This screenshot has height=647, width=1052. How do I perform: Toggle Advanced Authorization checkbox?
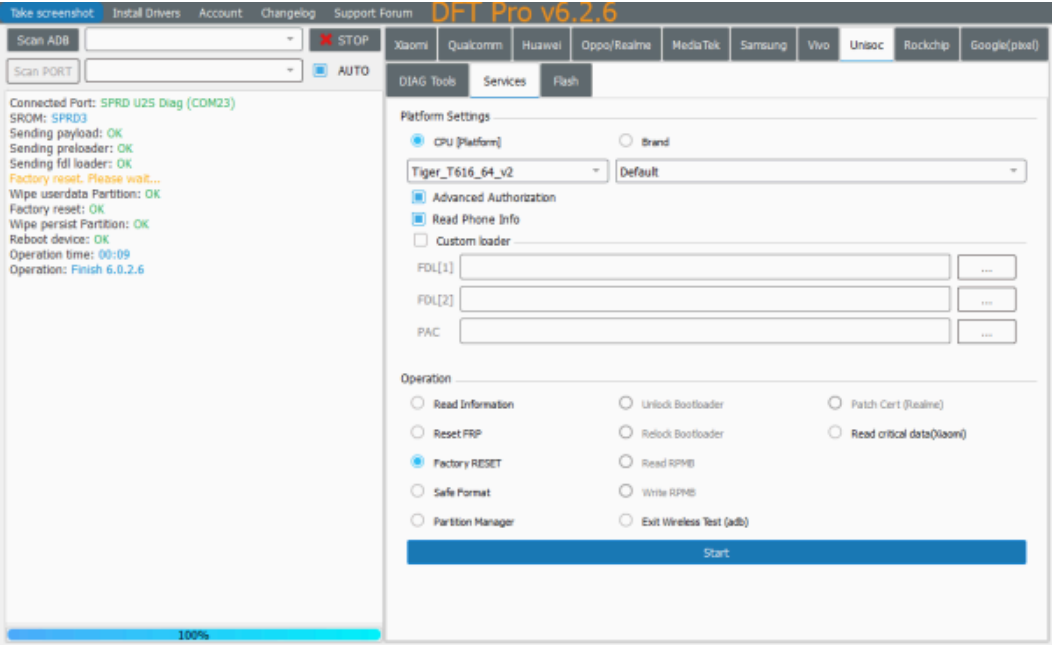tap(419, 197)
